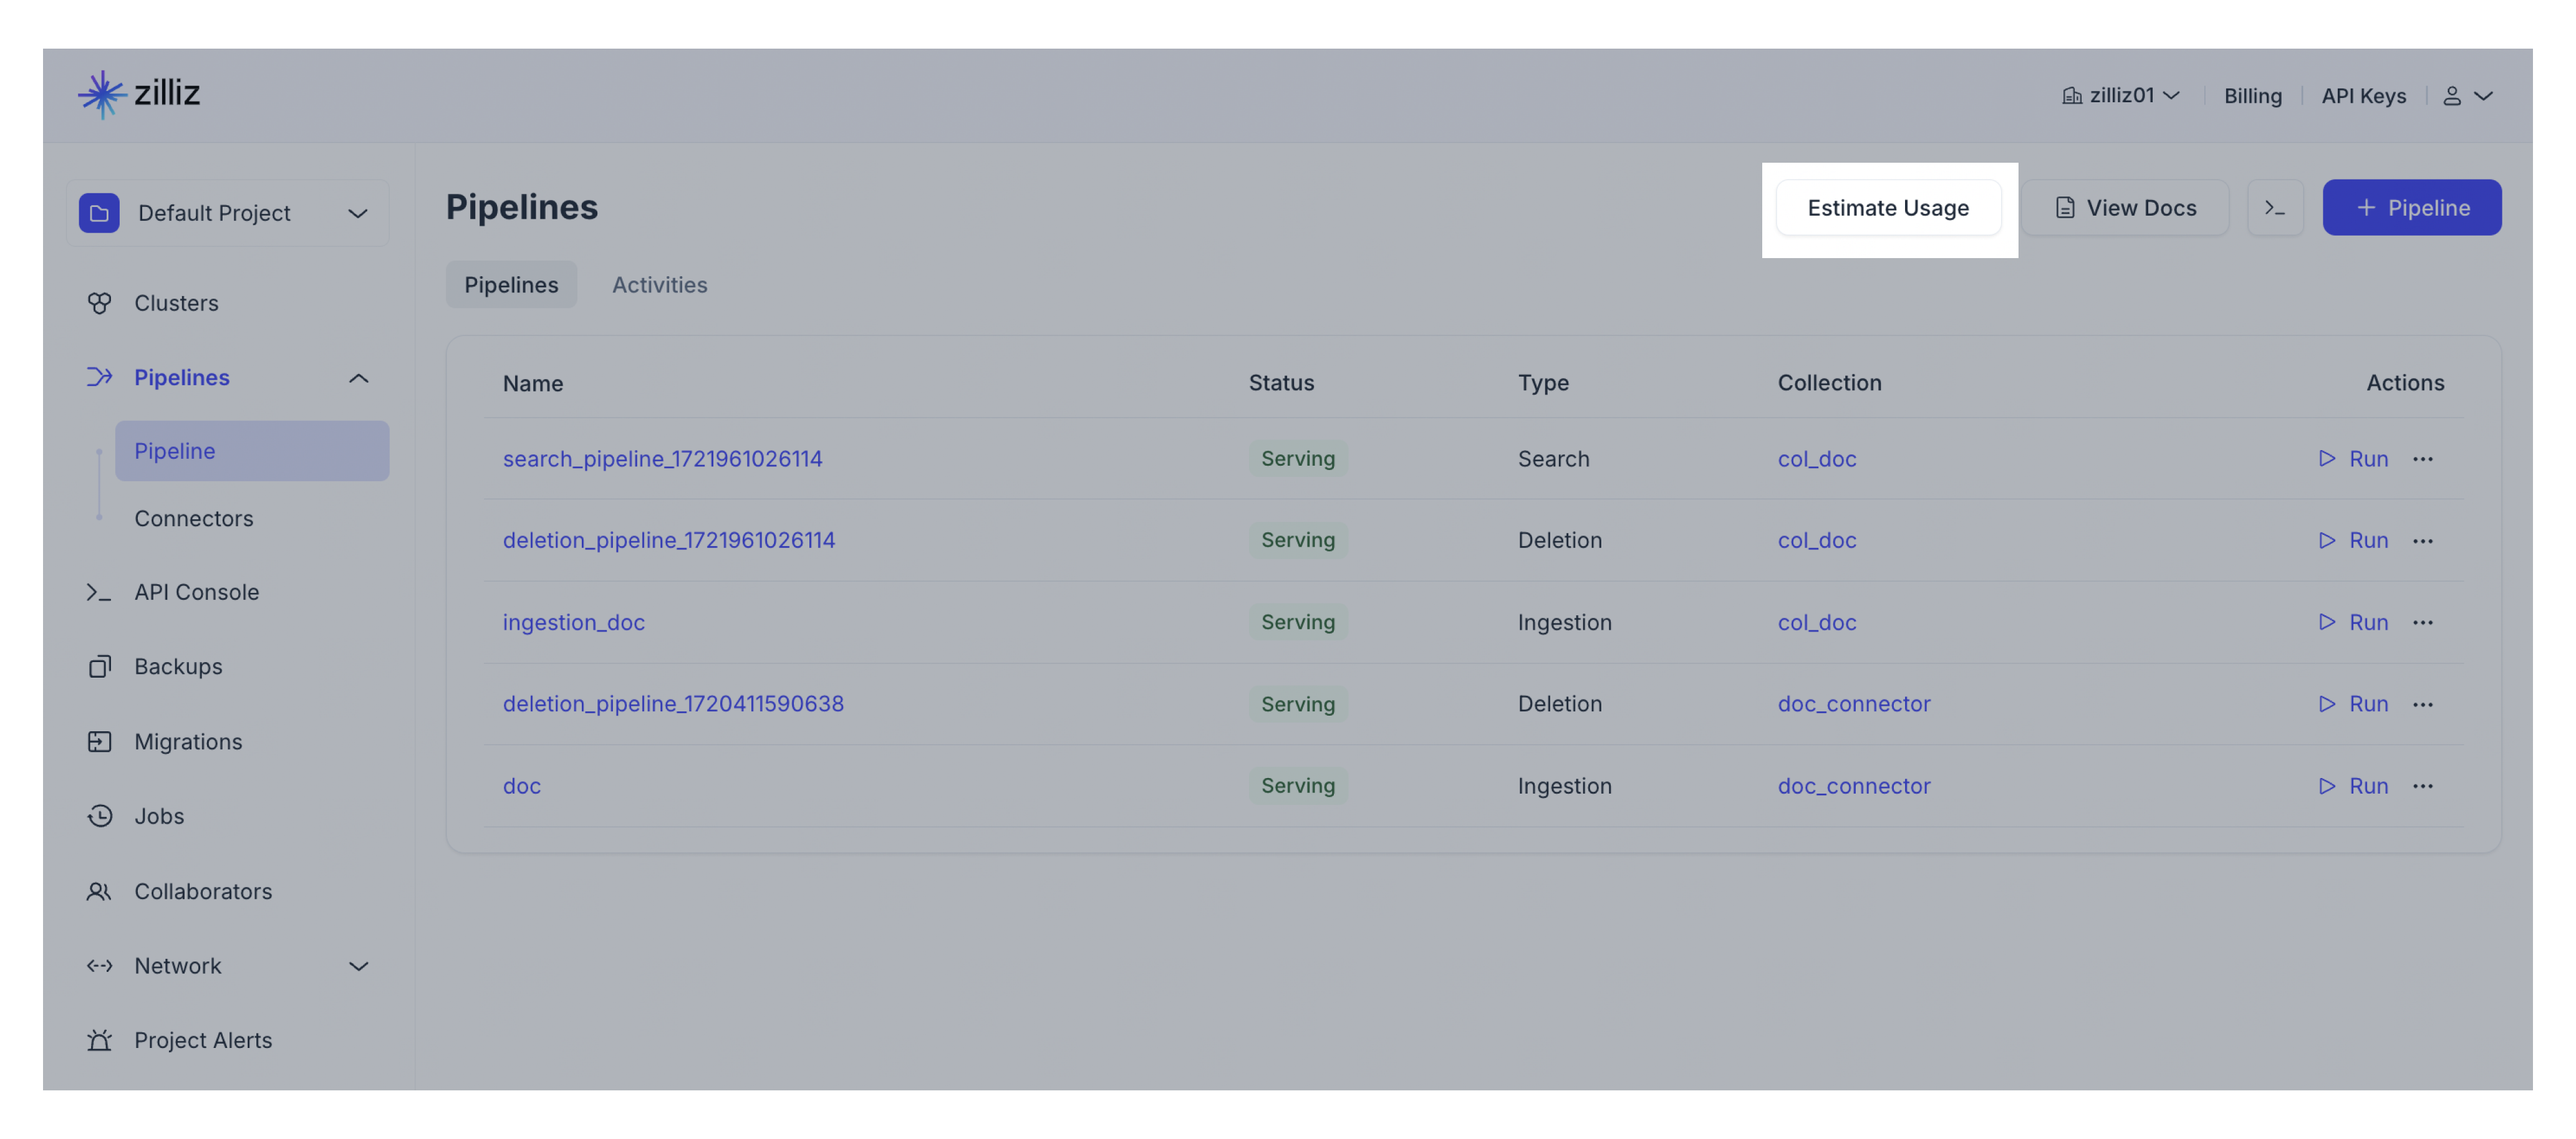Open Project Alerts from sidebar
The width and height of the screenshot is (2576, 1139).
(203, 1040)
